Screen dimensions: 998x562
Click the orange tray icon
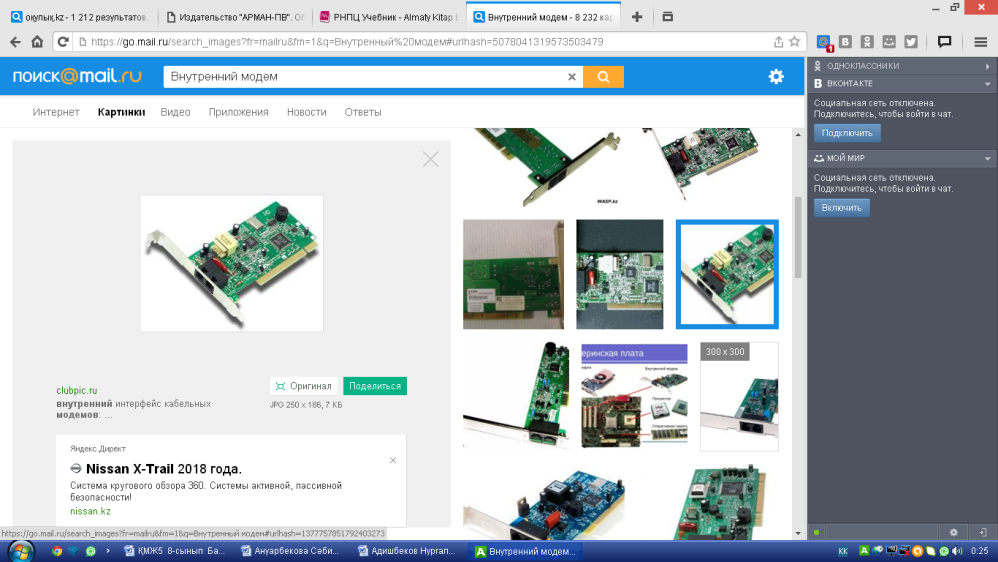(917, 551)
